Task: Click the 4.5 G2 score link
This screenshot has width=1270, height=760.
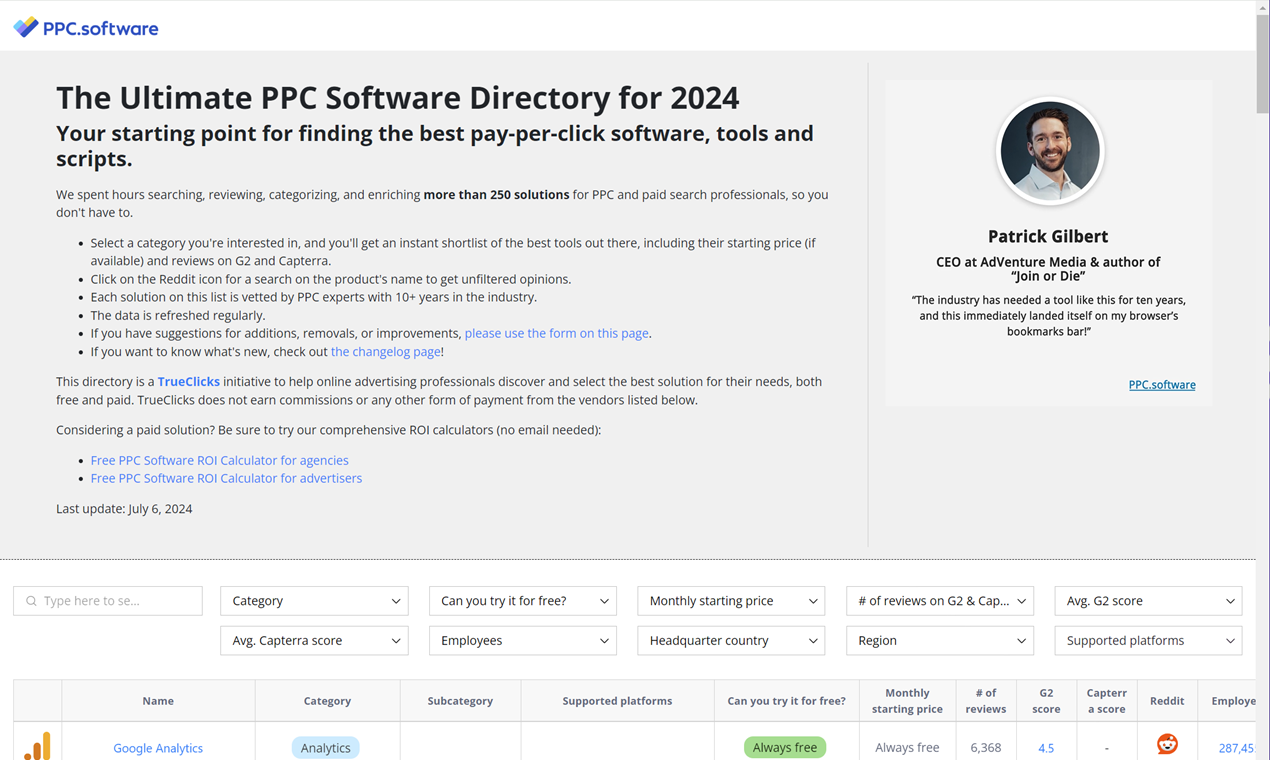Action: pyautogui.click(x=1046, y=748)
